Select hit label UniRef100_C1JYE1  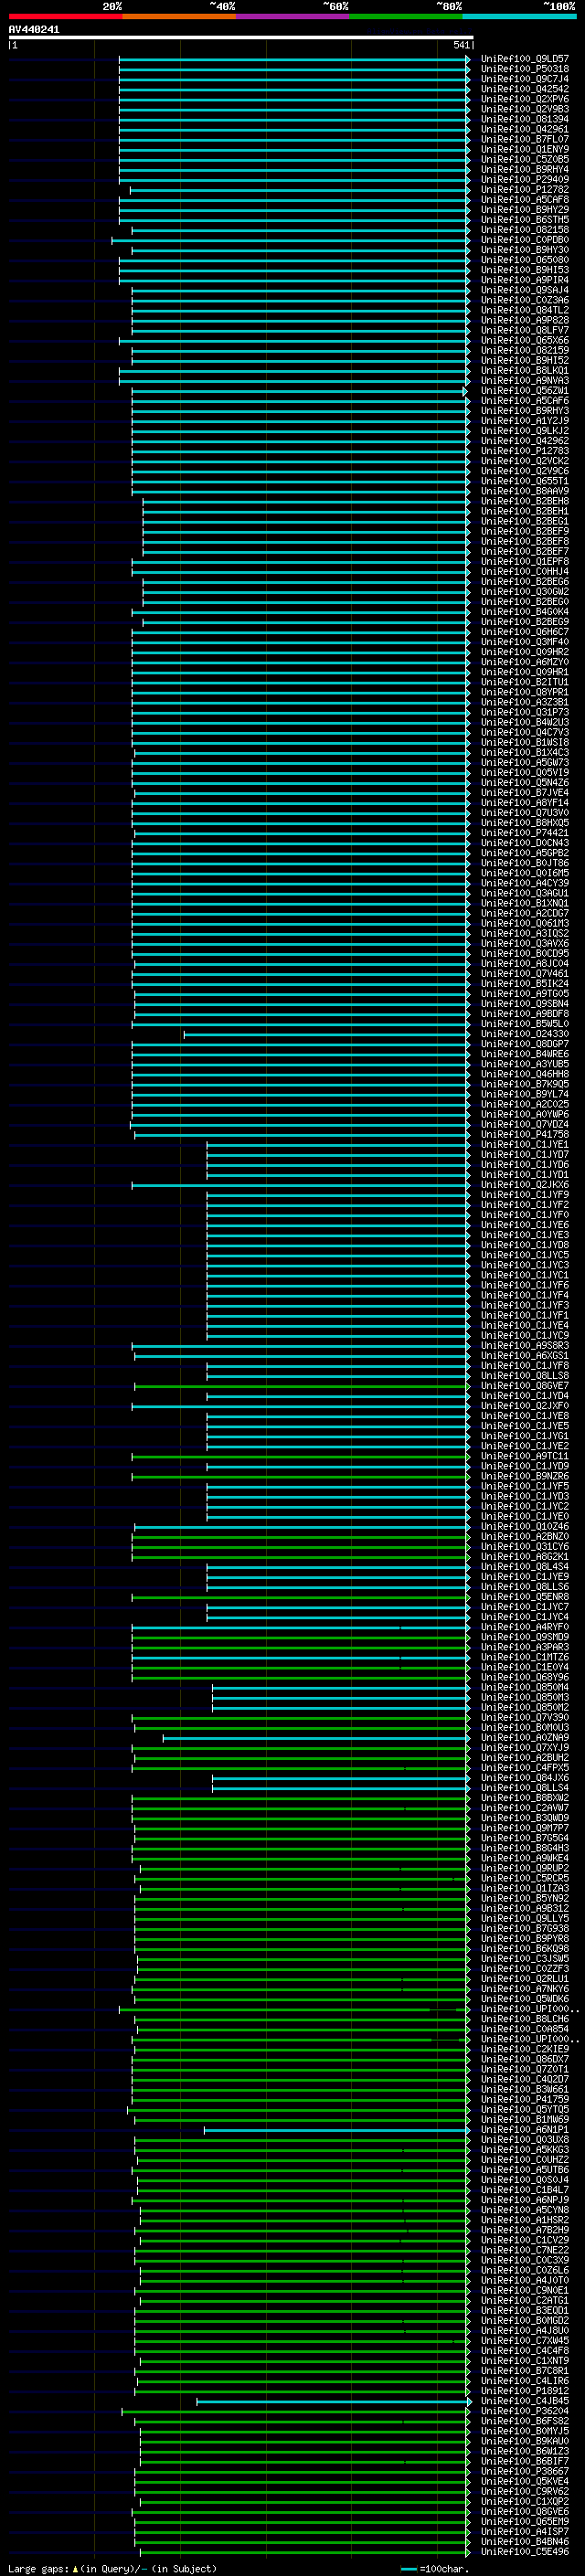(525, 1145)
